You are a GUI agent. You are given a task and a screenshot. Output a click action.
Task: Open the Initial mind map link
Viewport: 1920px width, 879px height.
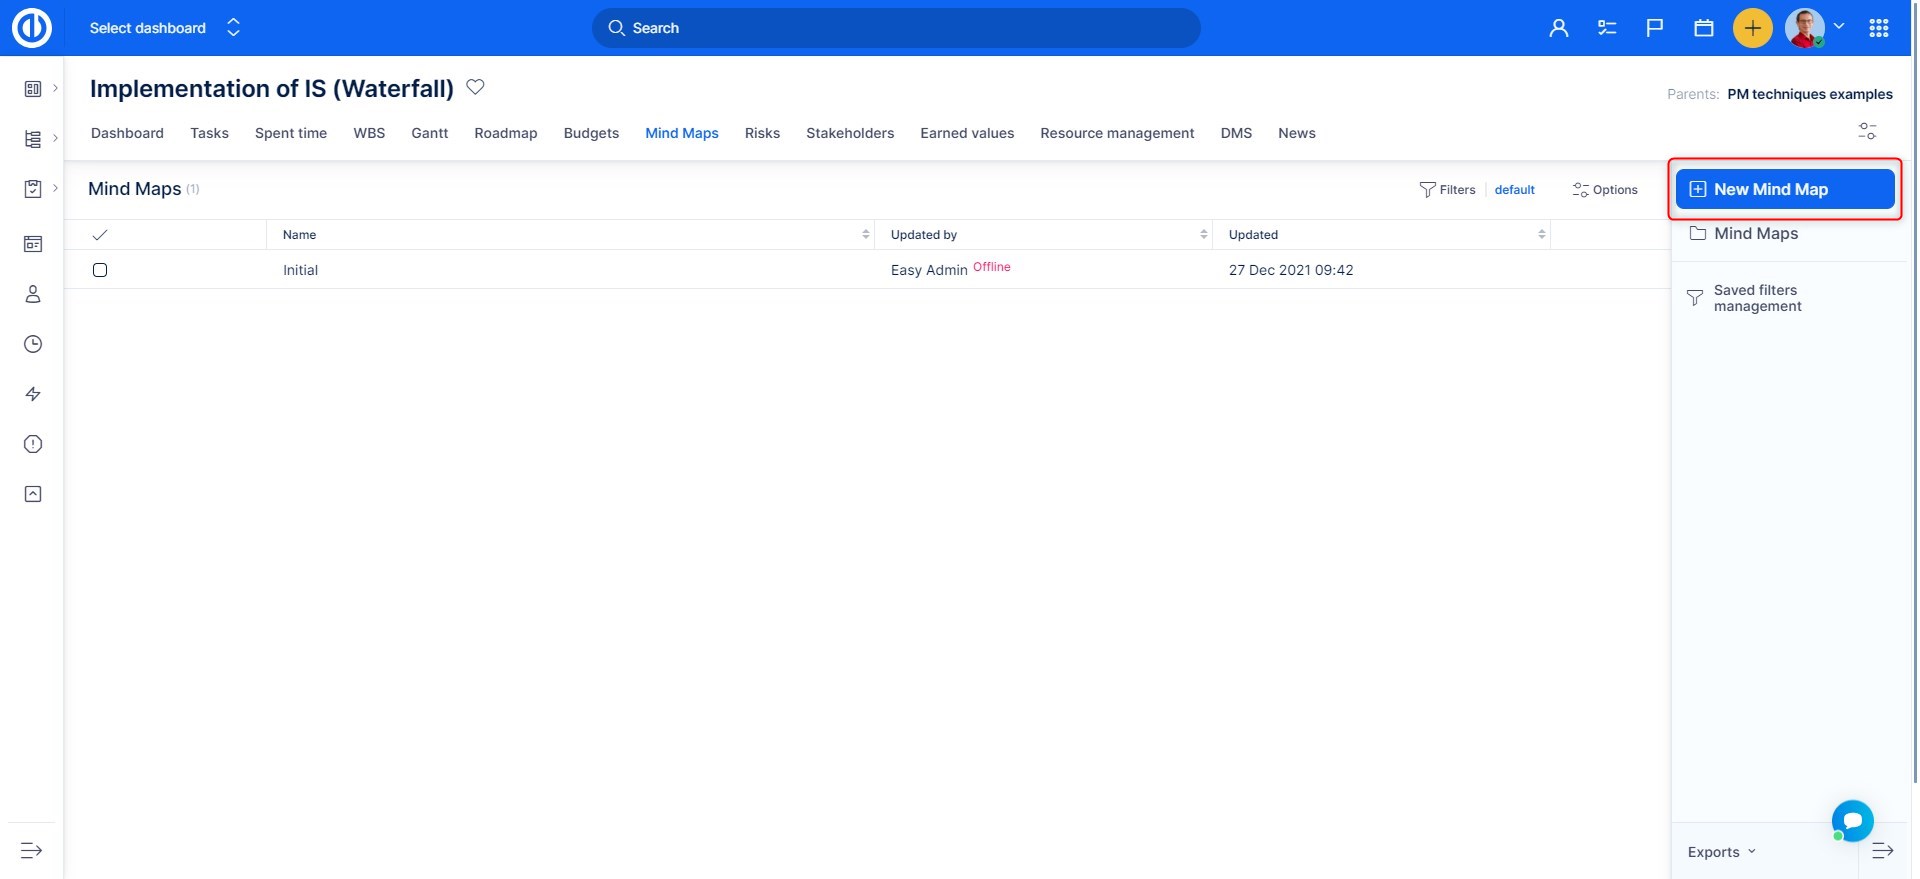[x=300, y=270]
